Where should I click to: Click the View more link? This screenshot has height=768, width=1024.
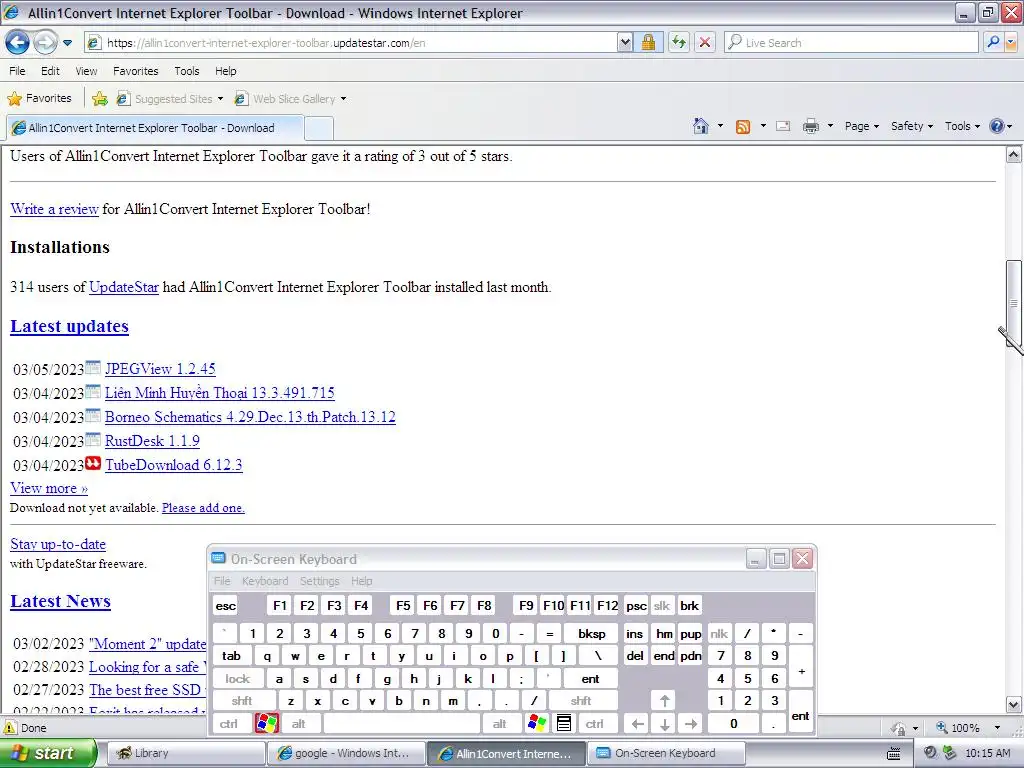tap(49, 488)
